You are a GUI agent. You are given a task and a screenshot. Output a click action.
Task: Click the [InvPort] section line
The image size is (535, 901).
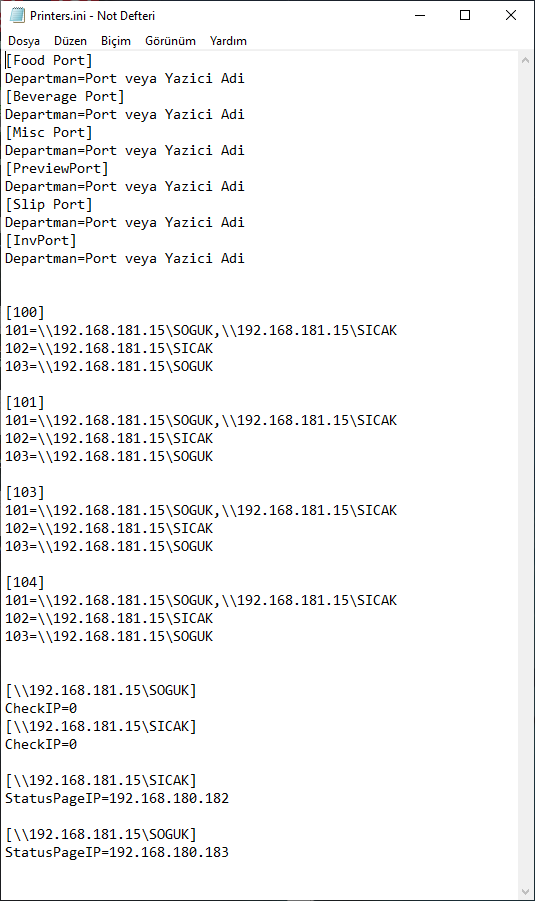[41, 240]
